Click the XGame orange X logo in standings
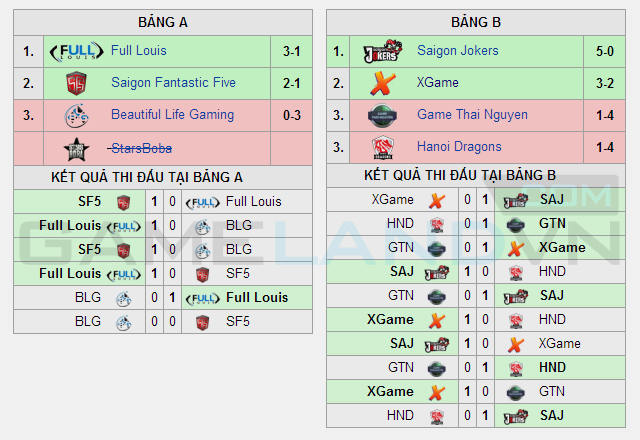The height and width of the screenshot is (440, 640). (383, 84)
